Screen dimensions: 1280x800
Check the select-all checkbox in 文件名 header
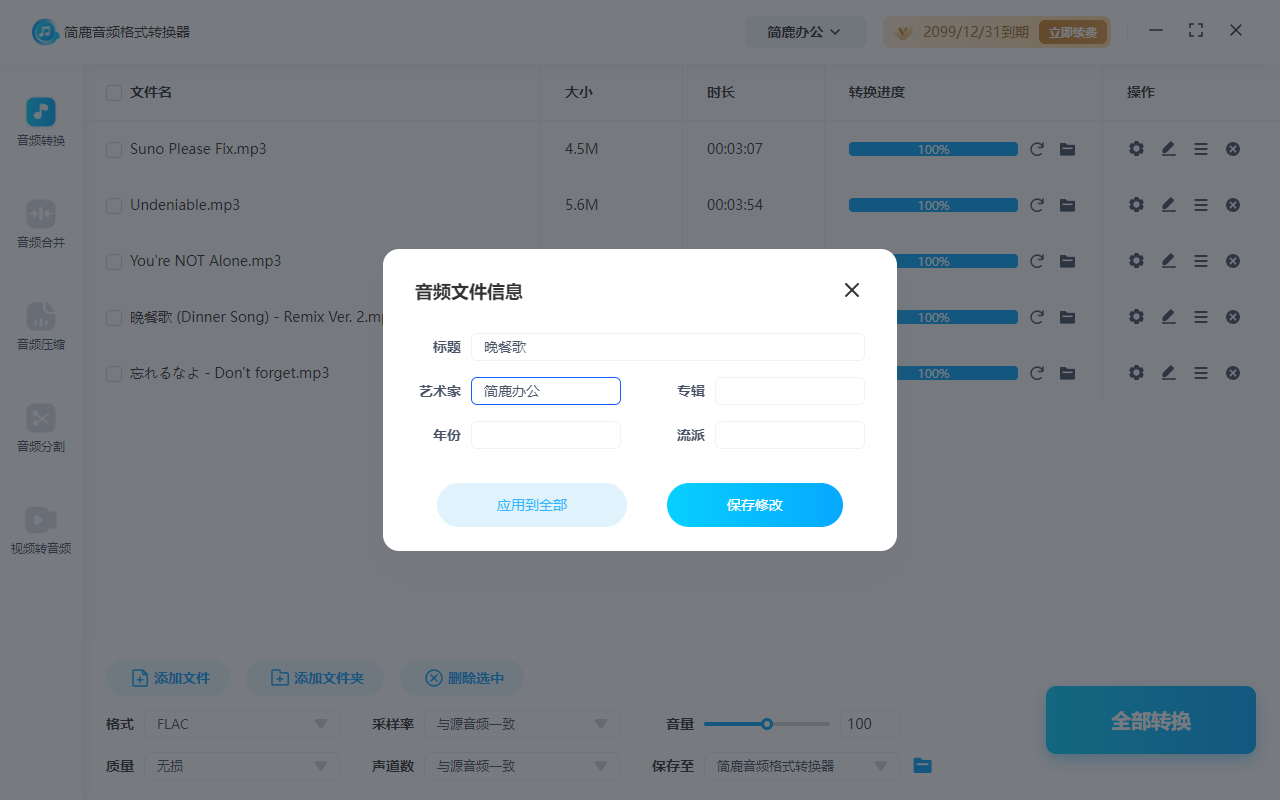pyautogui.click(x=113, y=92)
